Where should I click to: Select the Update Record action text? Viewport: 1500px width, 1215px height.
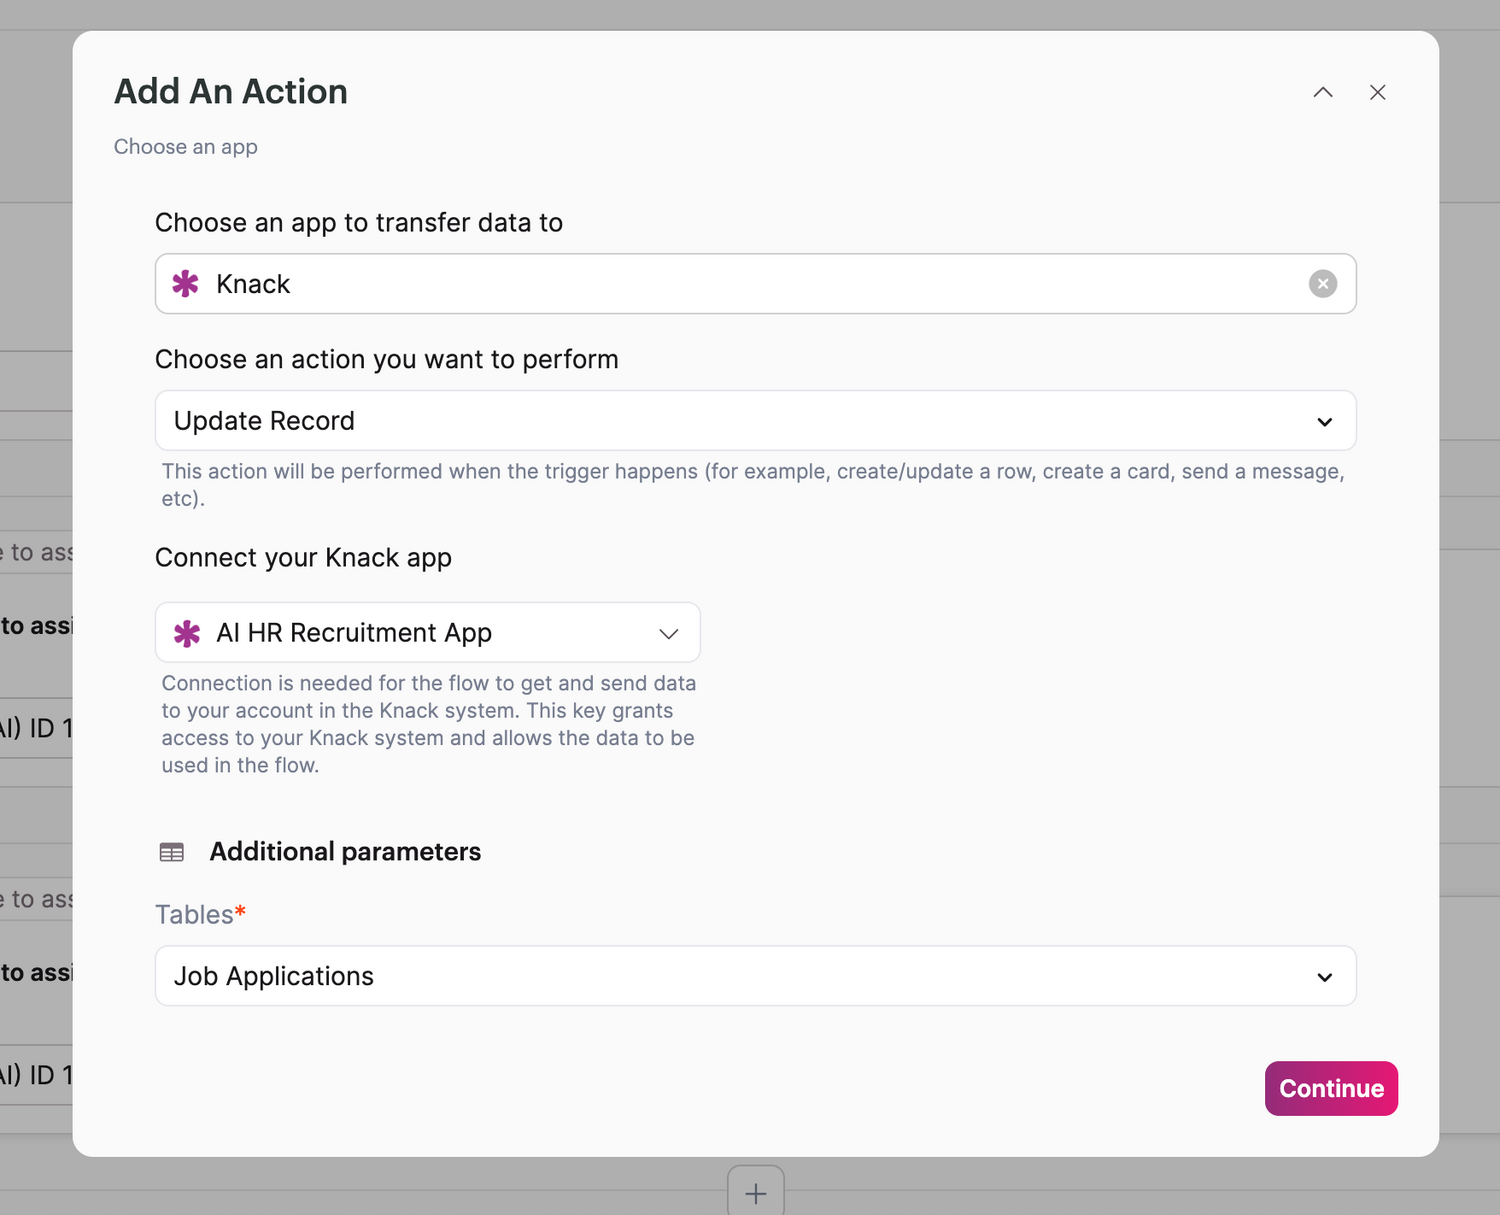coord(264,421)
